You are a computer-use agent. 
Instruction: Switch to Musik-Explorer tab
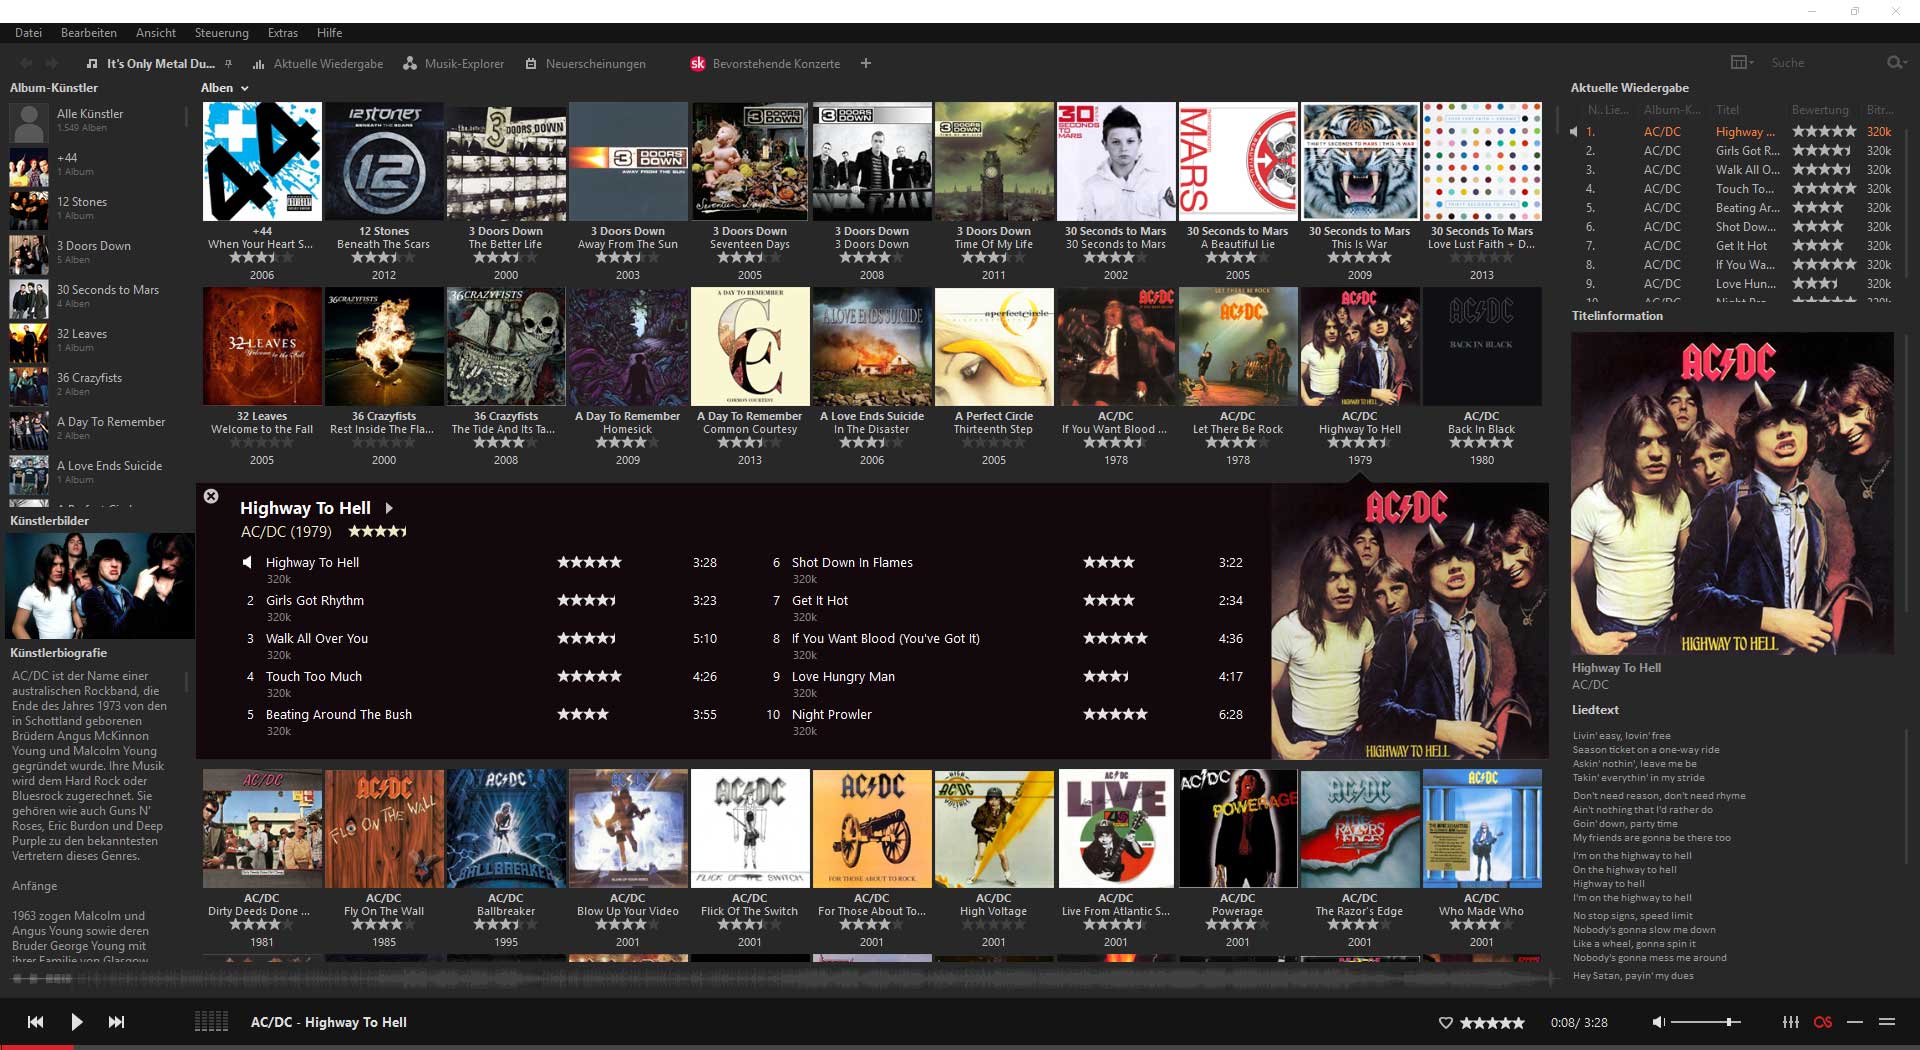454,63
